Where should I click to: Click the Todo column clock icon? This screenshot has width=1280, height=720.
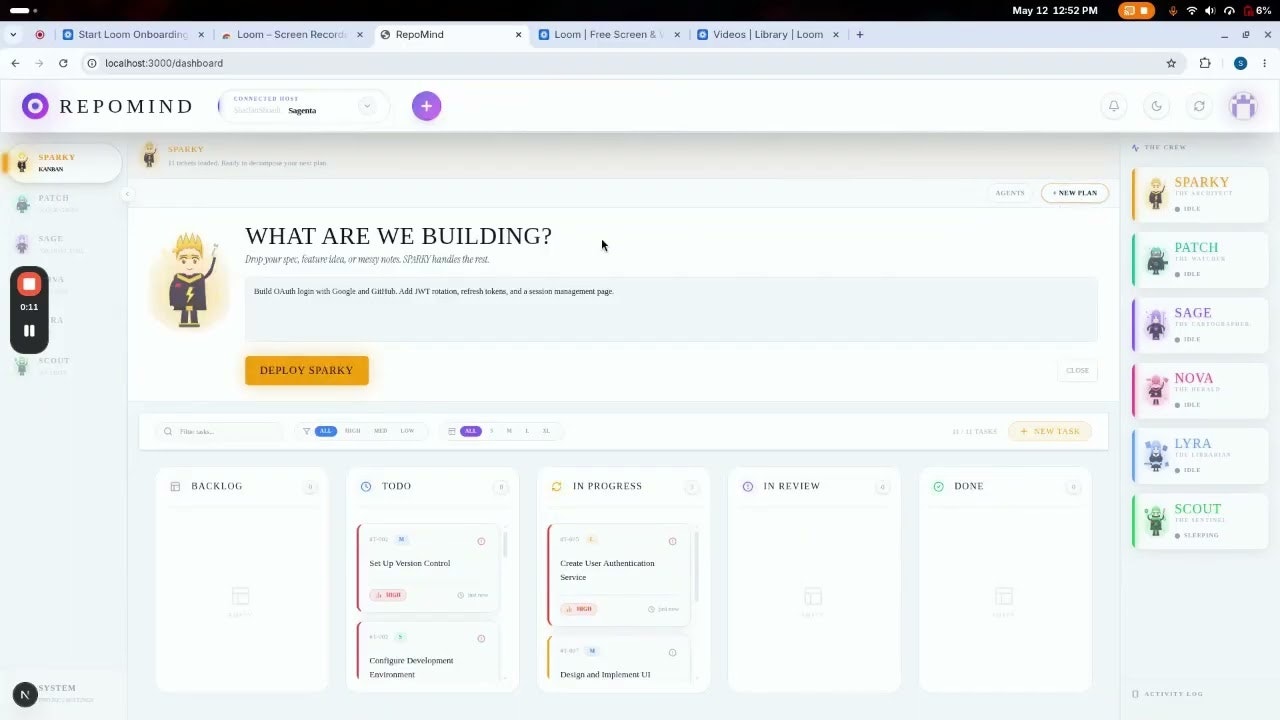366,486
